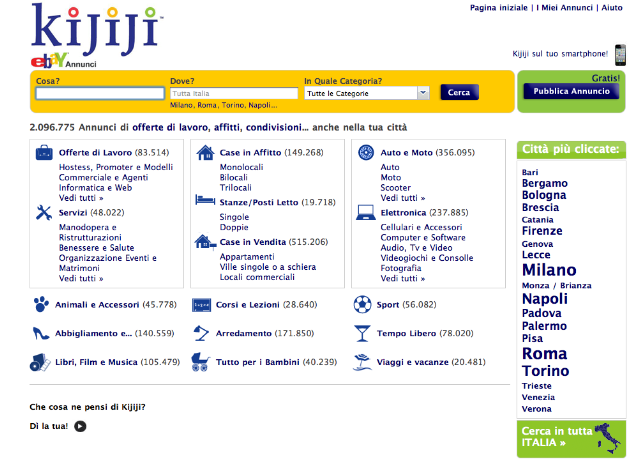Click the baby stroller icon for Tutto per i Bambini
Screen dimensions: 640x470
pyautogui.click(x=200, y=362)
